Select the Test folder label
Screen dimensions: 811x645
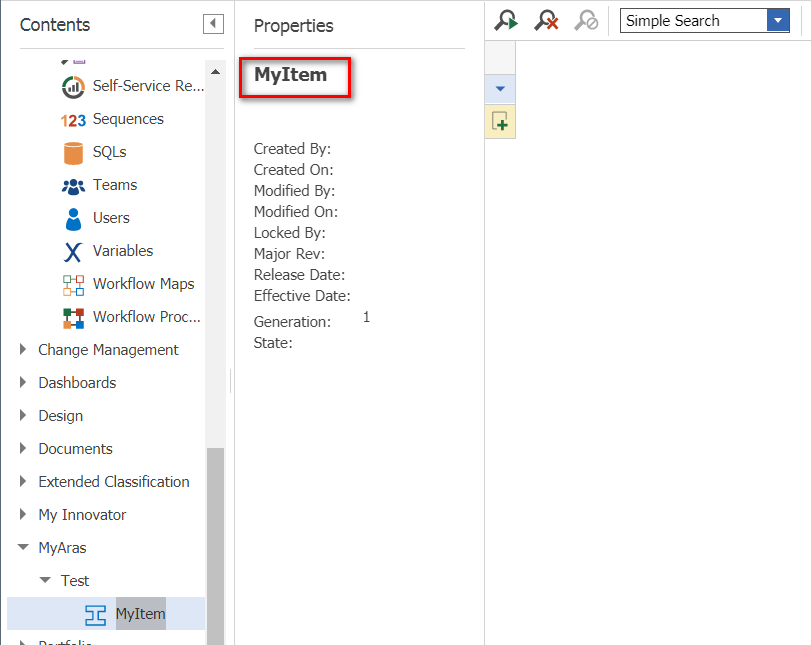click(x=75, y=581)
